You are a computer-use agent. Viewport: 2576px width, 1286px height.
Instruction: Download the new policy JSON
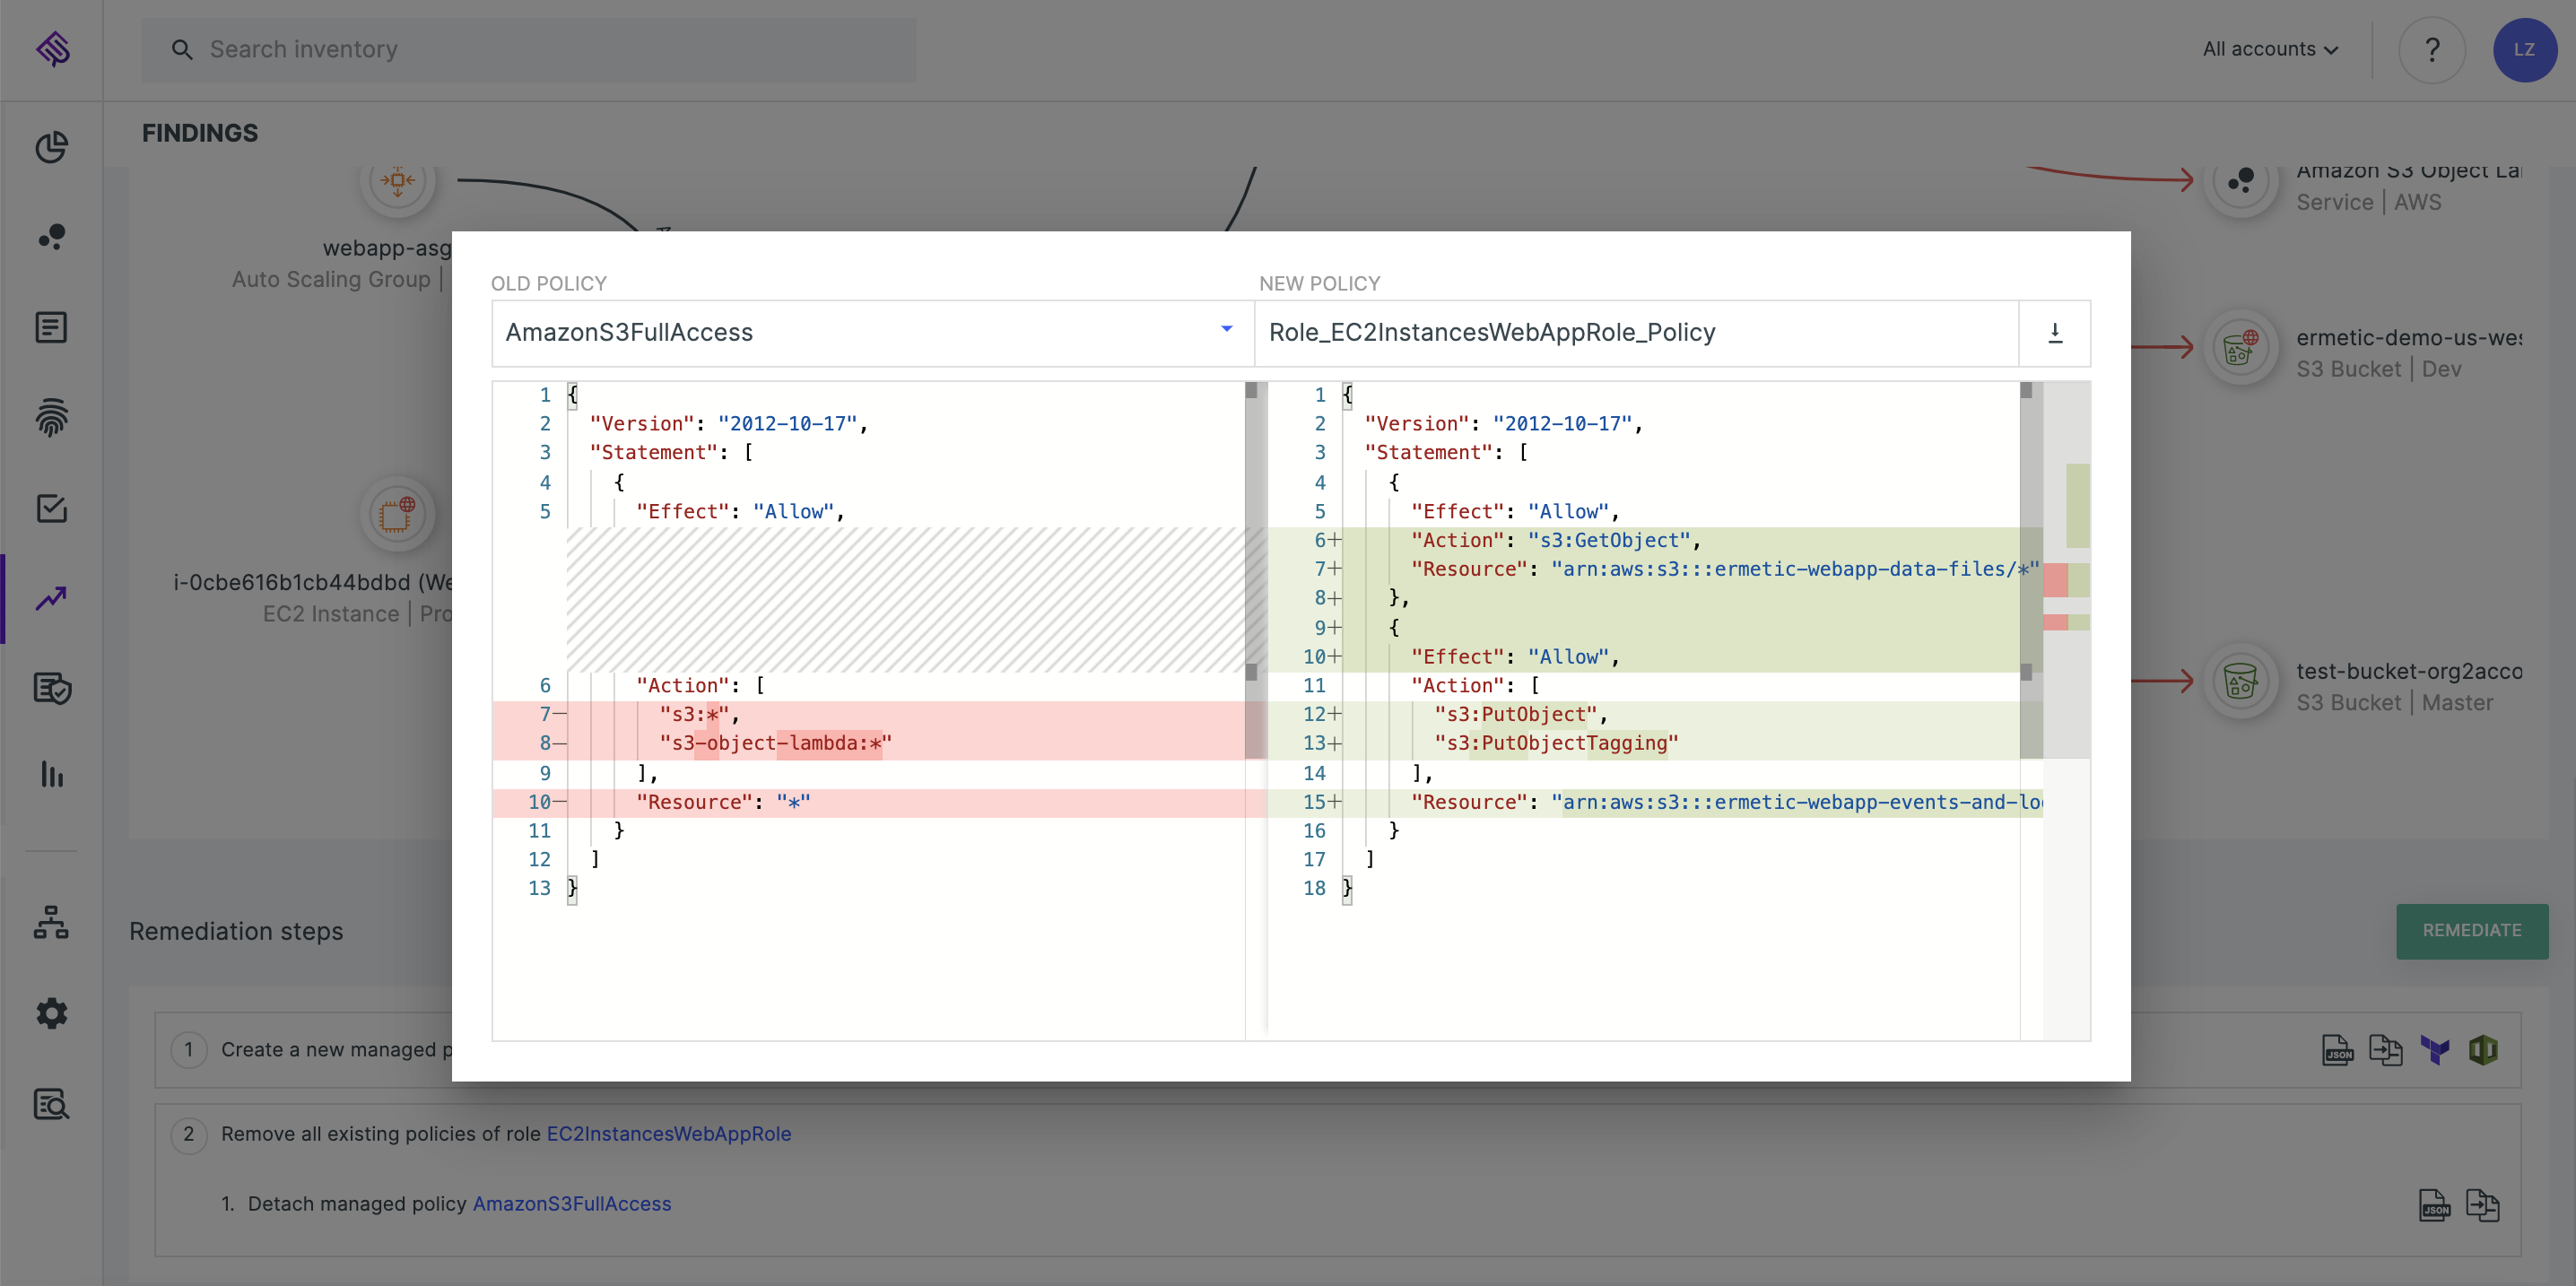(2055, 333)
